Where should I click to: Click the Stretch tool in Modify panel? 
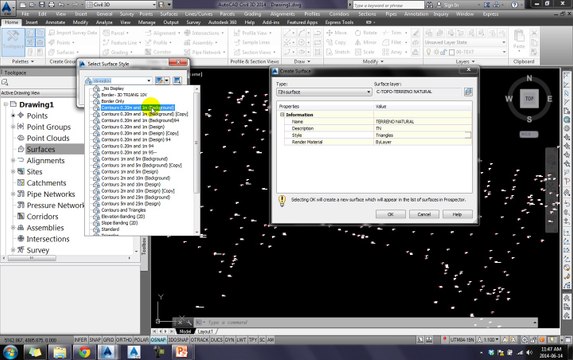(338, 52)
